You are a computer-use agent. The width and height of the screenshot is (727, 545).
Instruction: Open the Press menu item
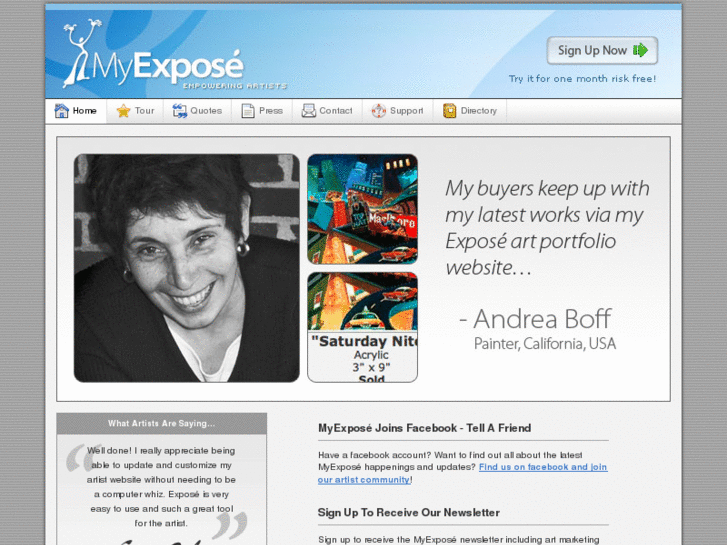click(x=262, y=111)
